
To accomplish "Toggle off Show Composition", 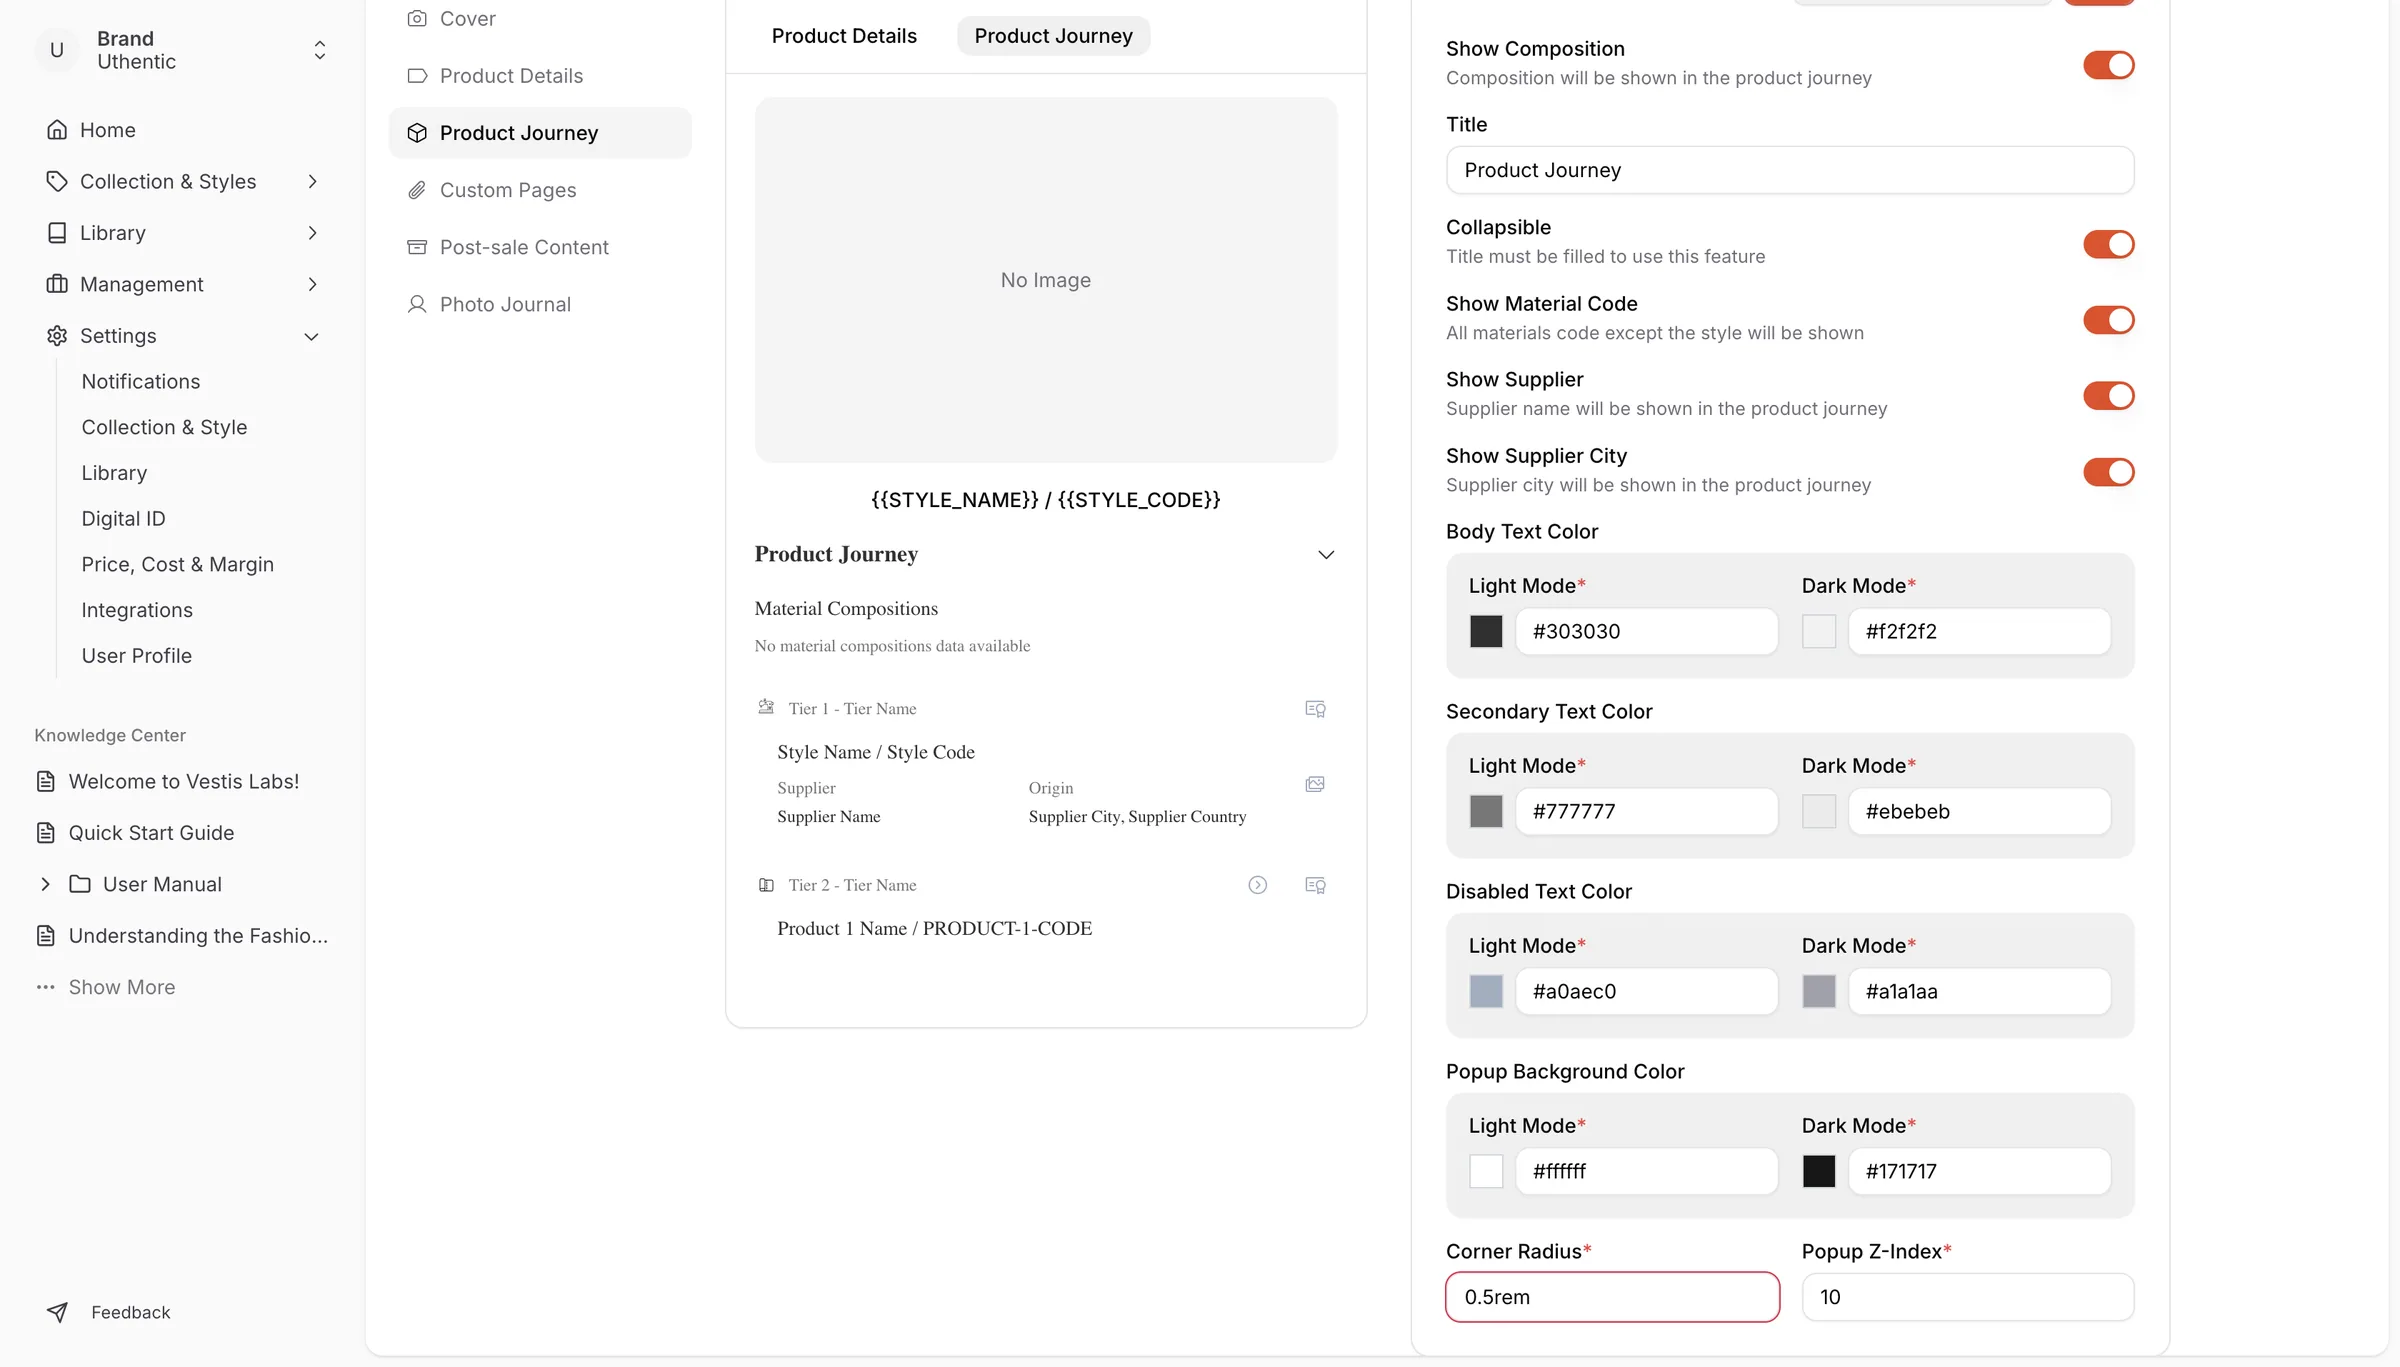I will [x=2109, y=65].
